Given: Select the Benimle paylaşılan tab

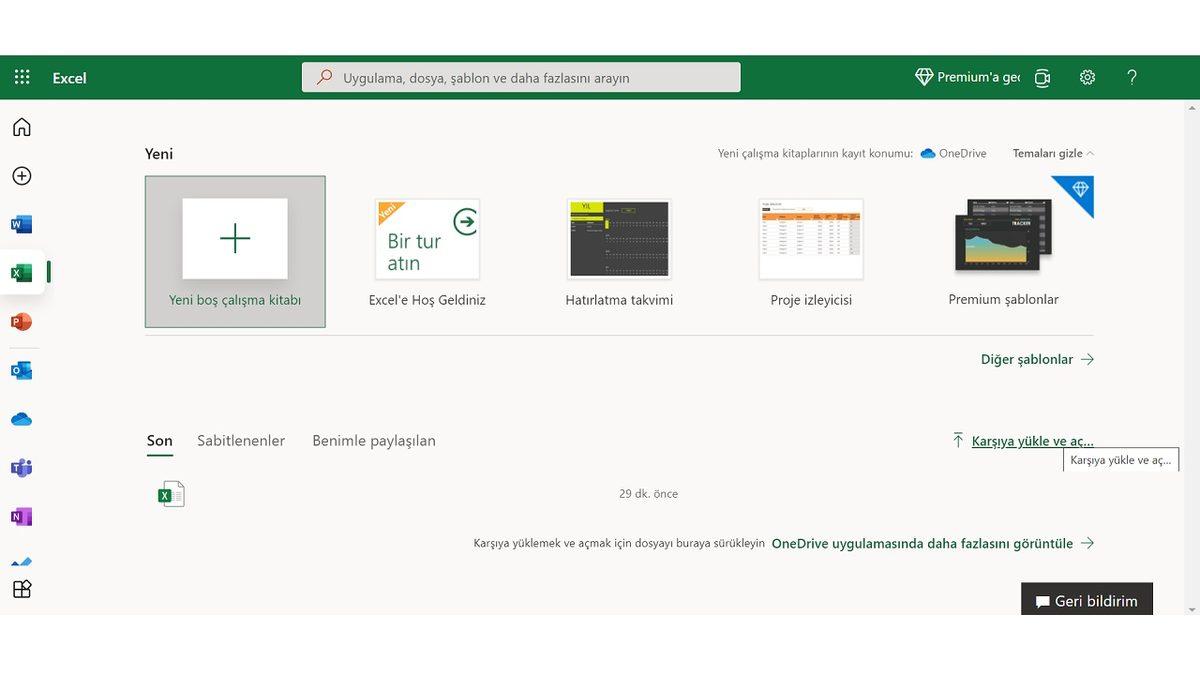Looking at the screenshot, I should click(373, 440).
